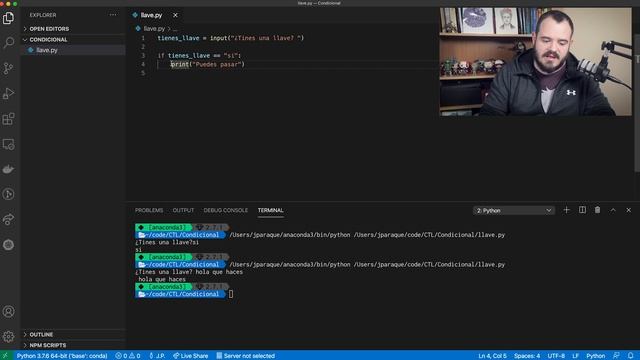Viewport: 640px width, 360px height.
Task: Add a new terminal with plus icon
Action: (566, 210)
